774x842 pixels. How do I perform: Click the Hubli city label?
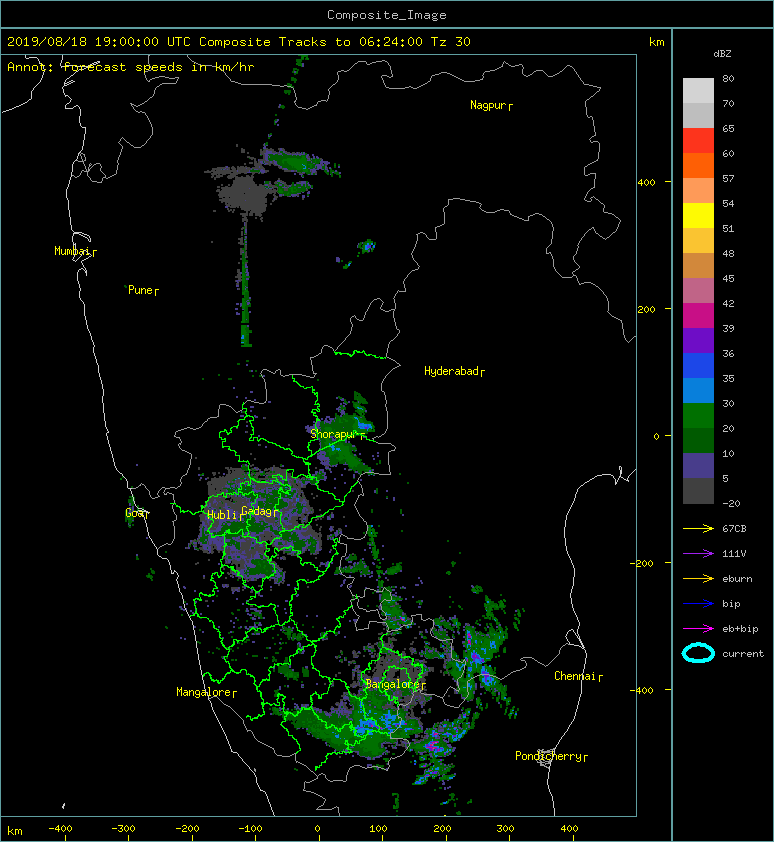[x=224, y=515]
